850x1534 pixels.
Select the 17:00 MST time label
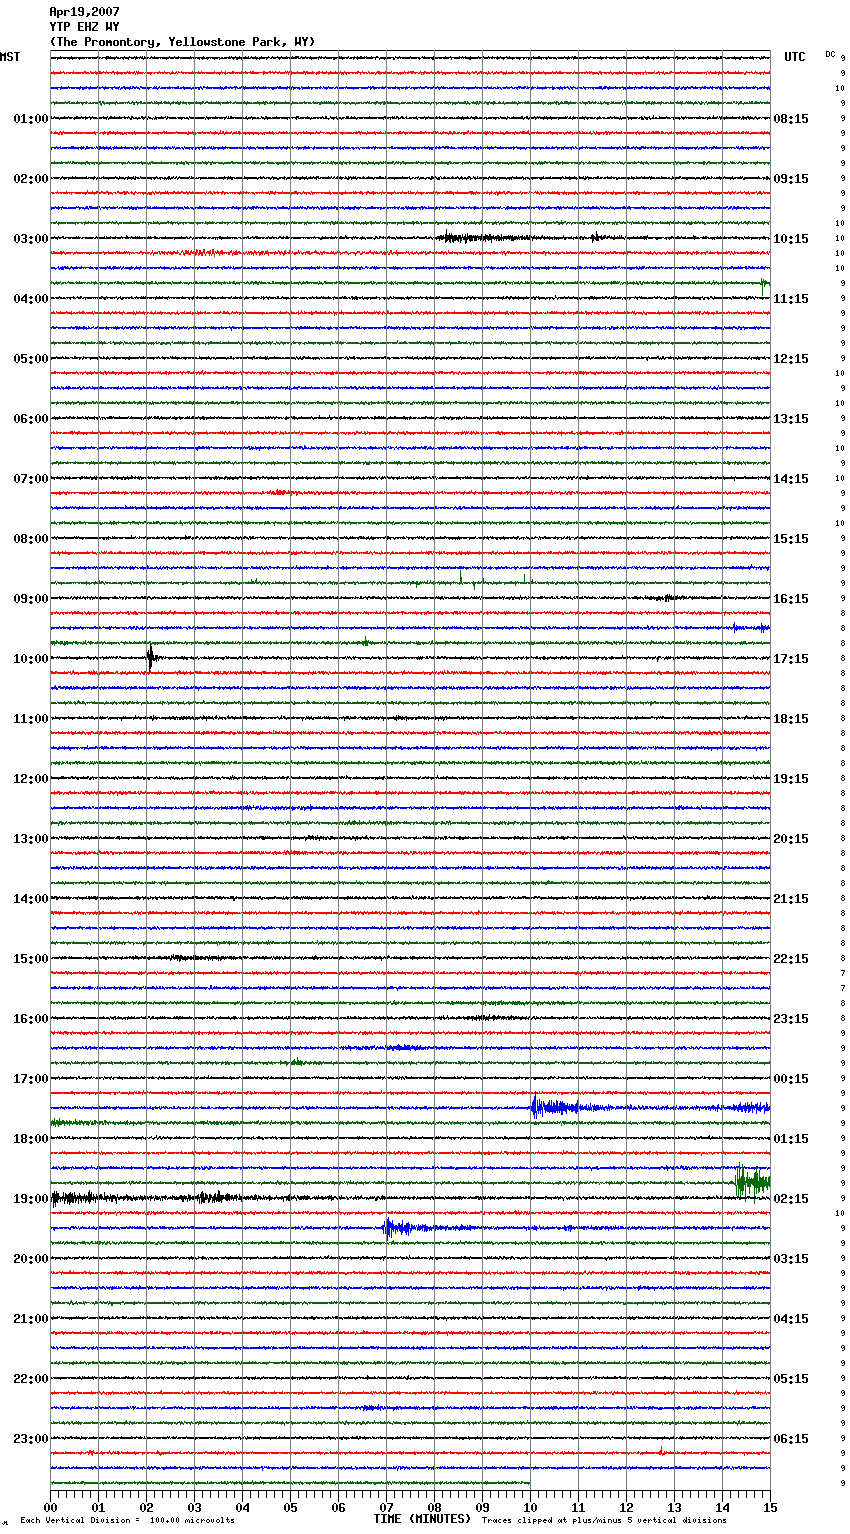[30, 1079]
